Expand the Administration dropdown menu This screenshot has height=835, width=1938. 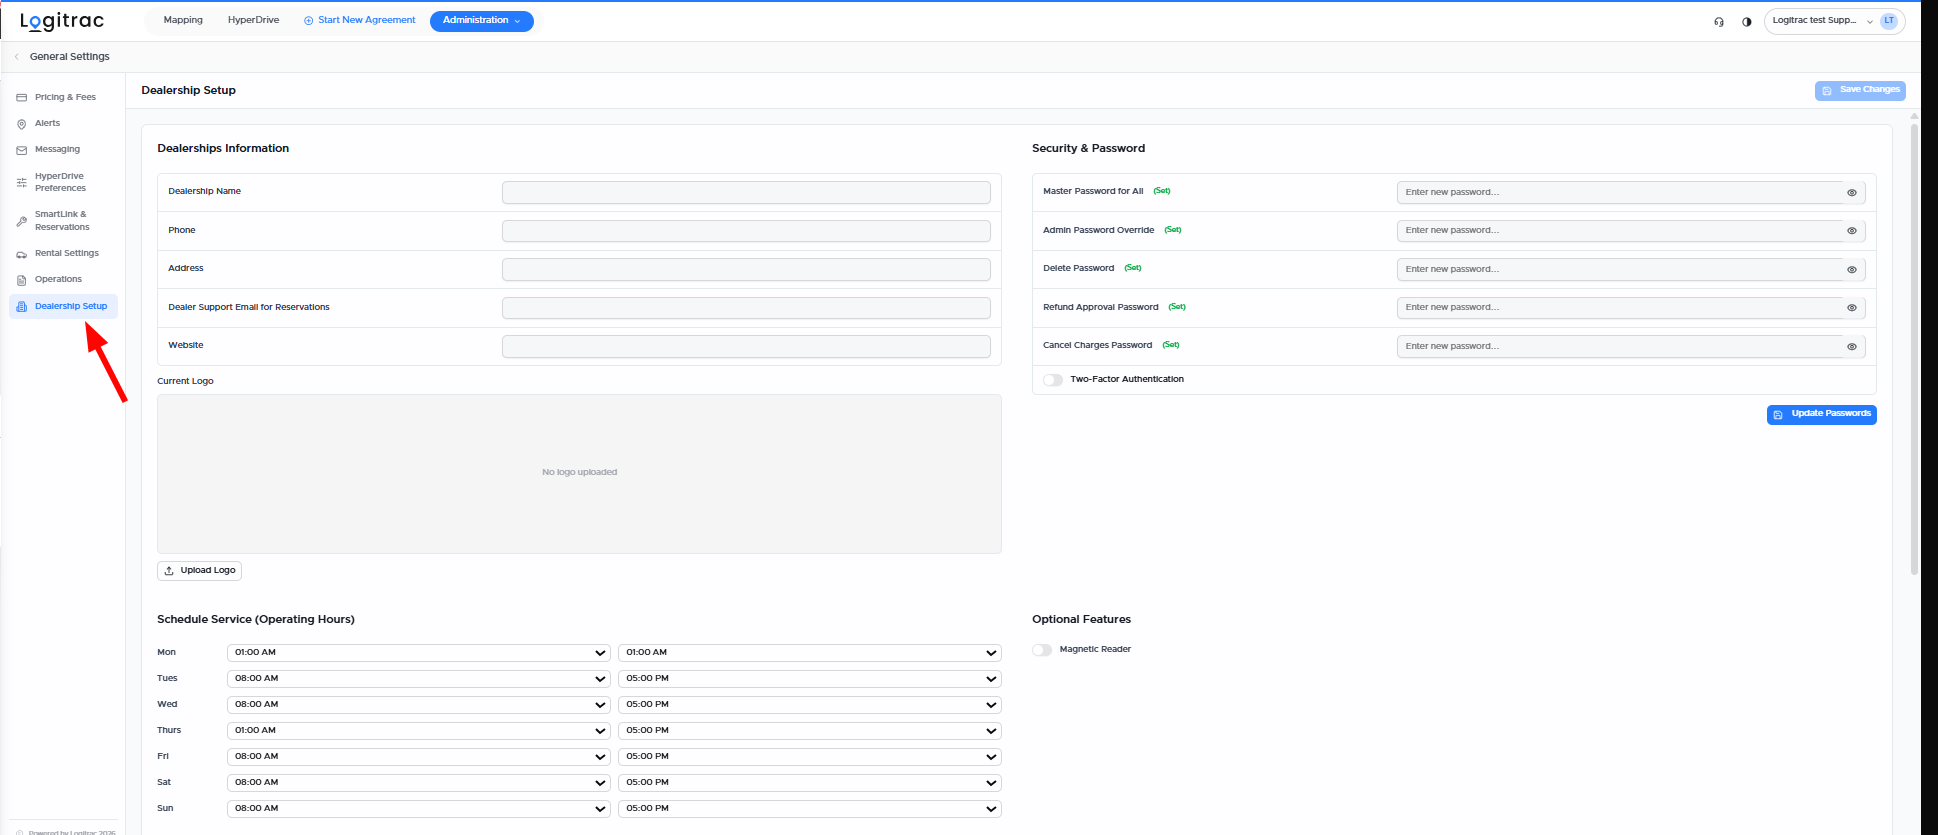tap(482, 21)
